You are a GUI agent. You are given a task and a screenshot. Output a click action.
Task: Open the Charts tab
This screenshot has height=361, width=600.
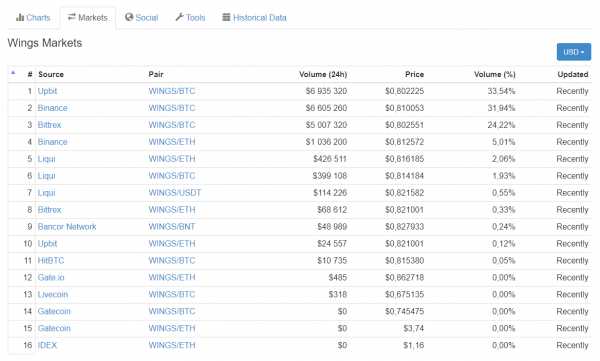pos(33,18)
